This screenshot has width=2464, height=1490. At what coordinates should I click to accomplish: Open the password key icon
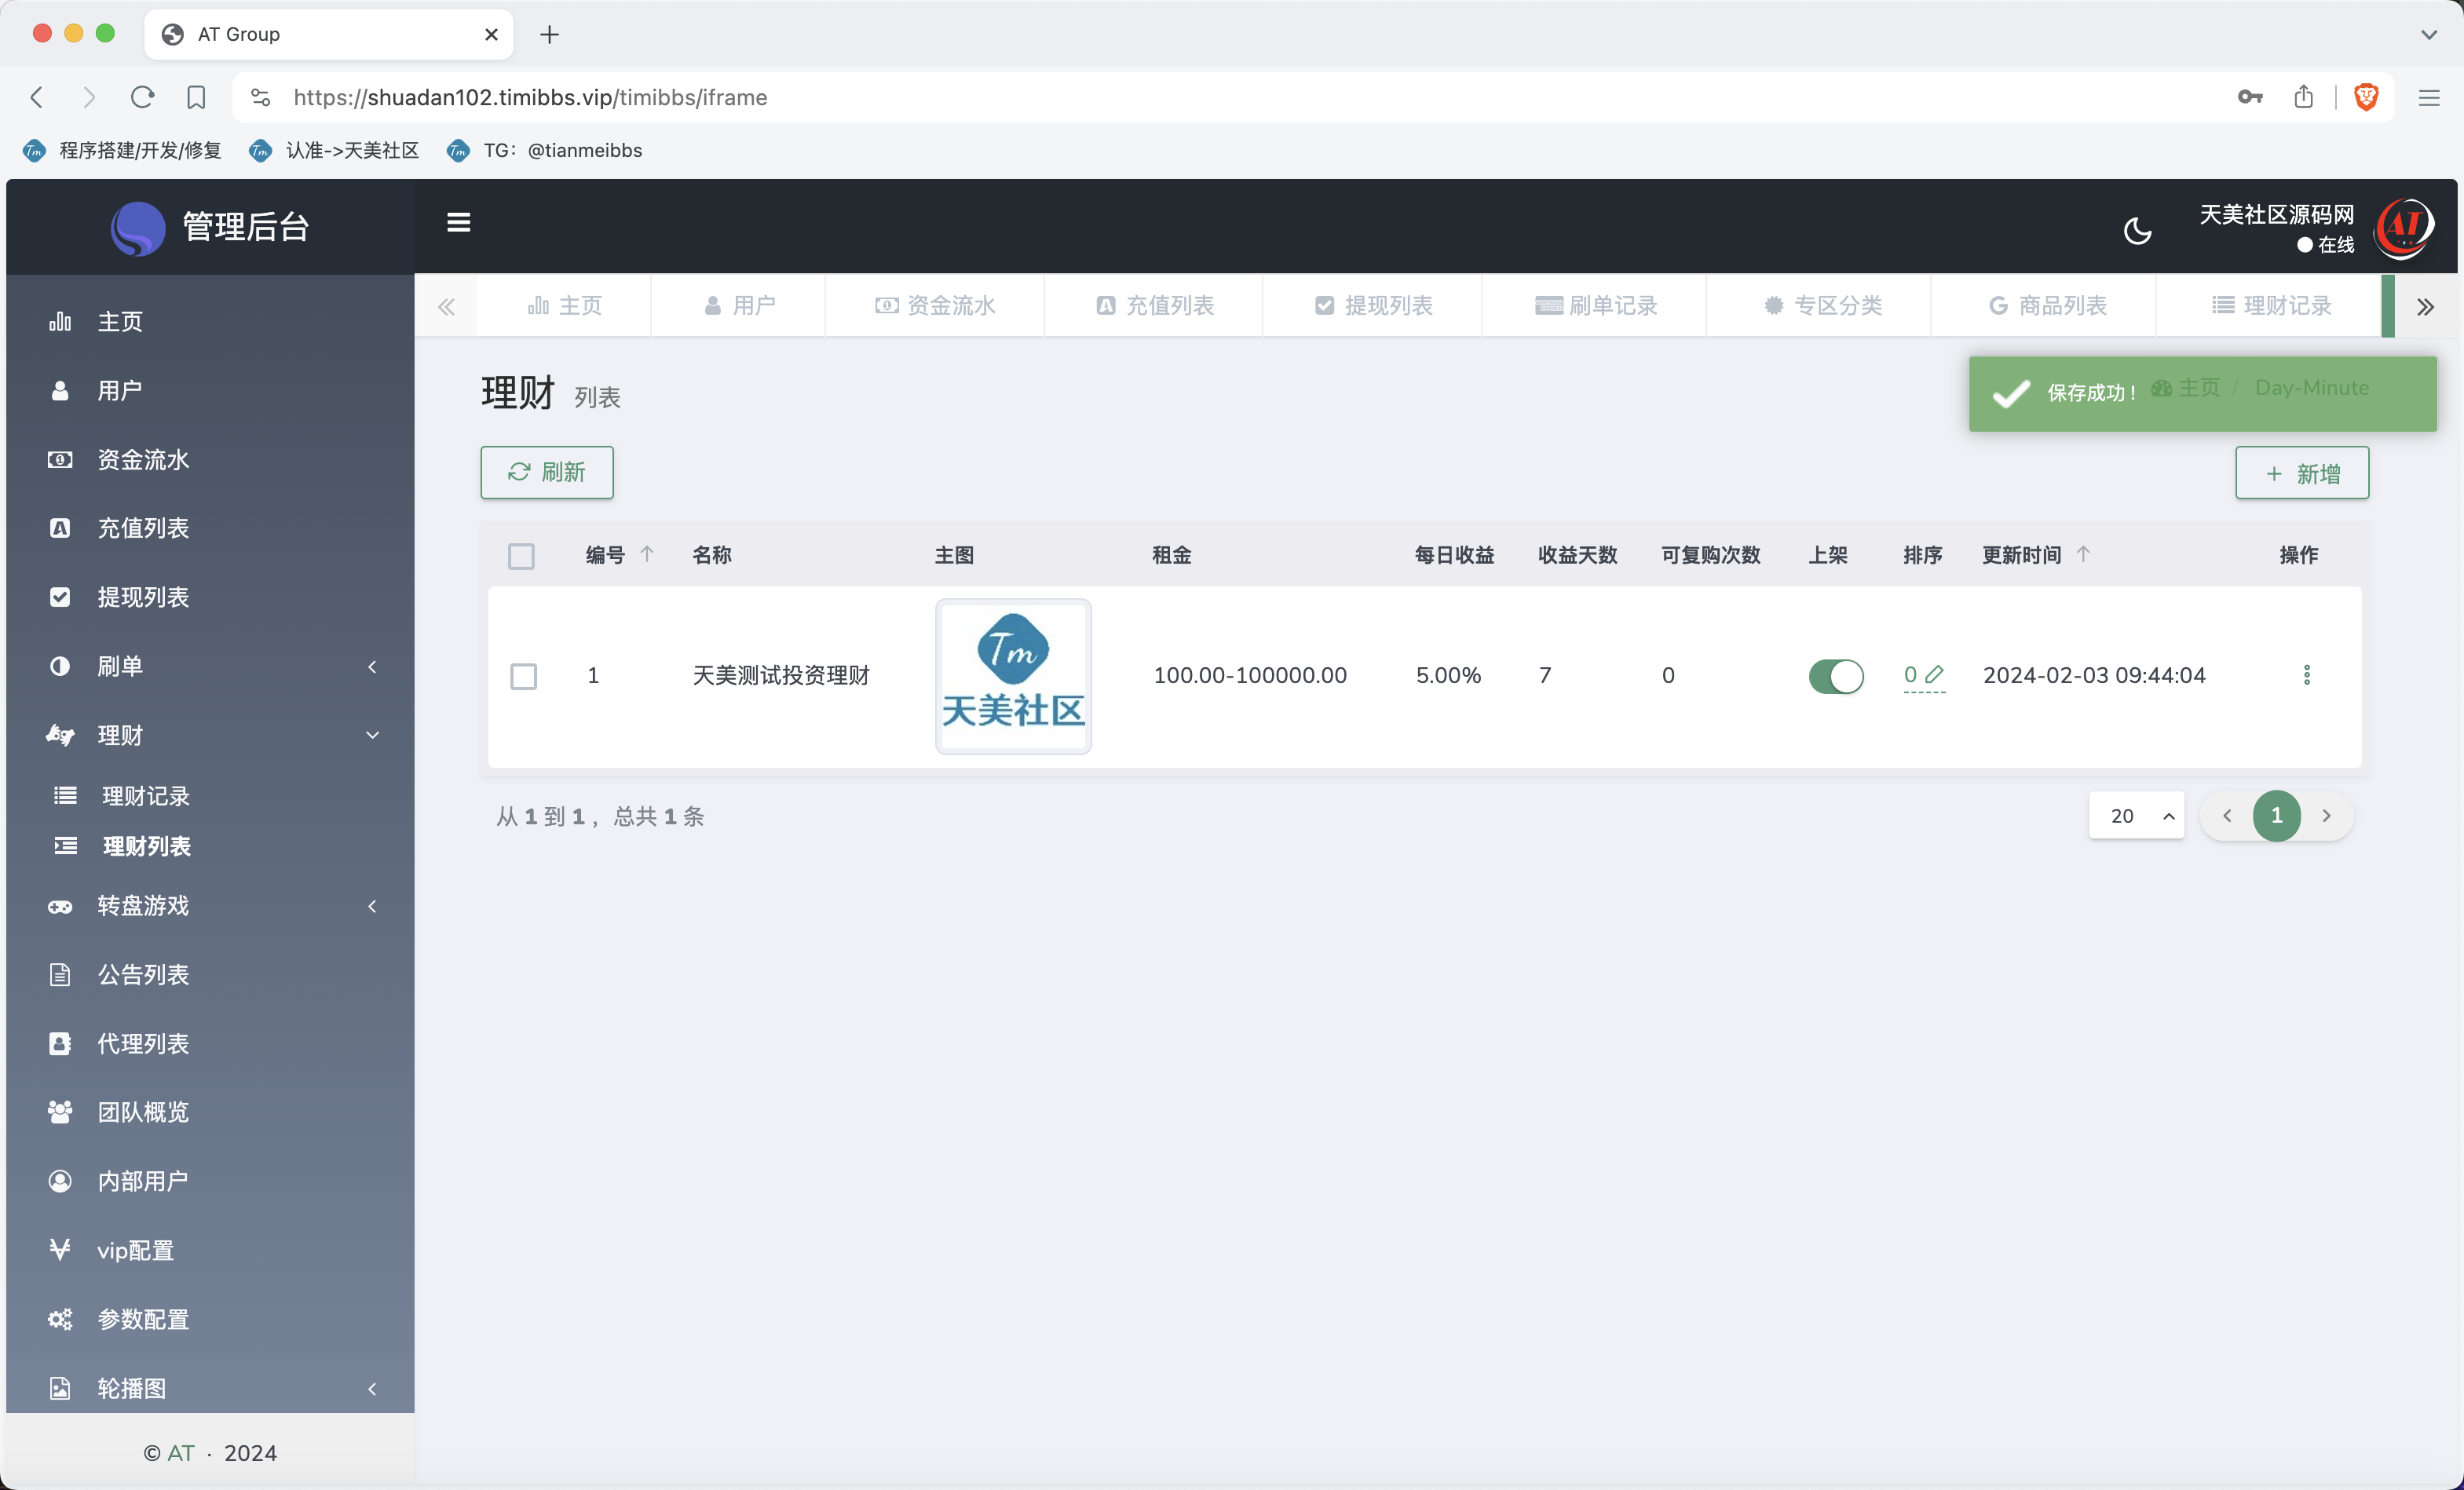point(2250,97)
